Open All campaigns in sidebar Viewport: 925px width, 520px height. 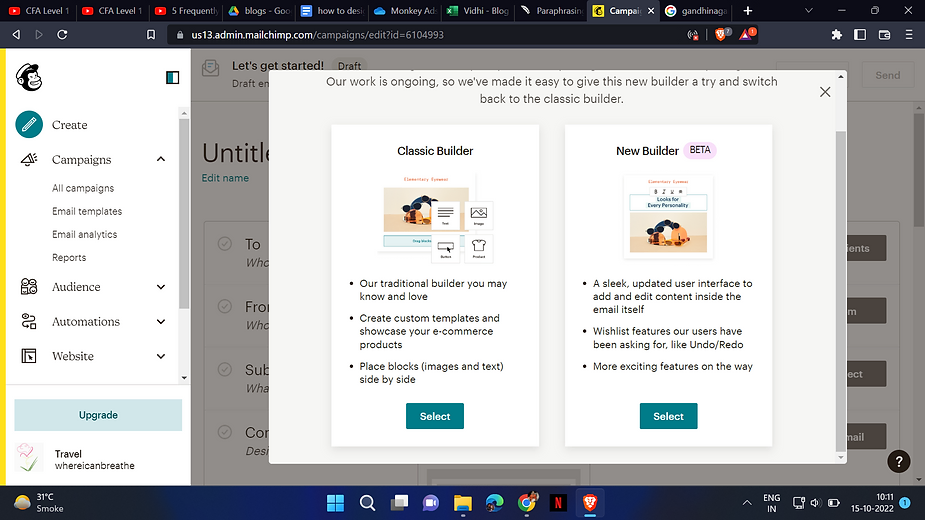tap(83, 188)
